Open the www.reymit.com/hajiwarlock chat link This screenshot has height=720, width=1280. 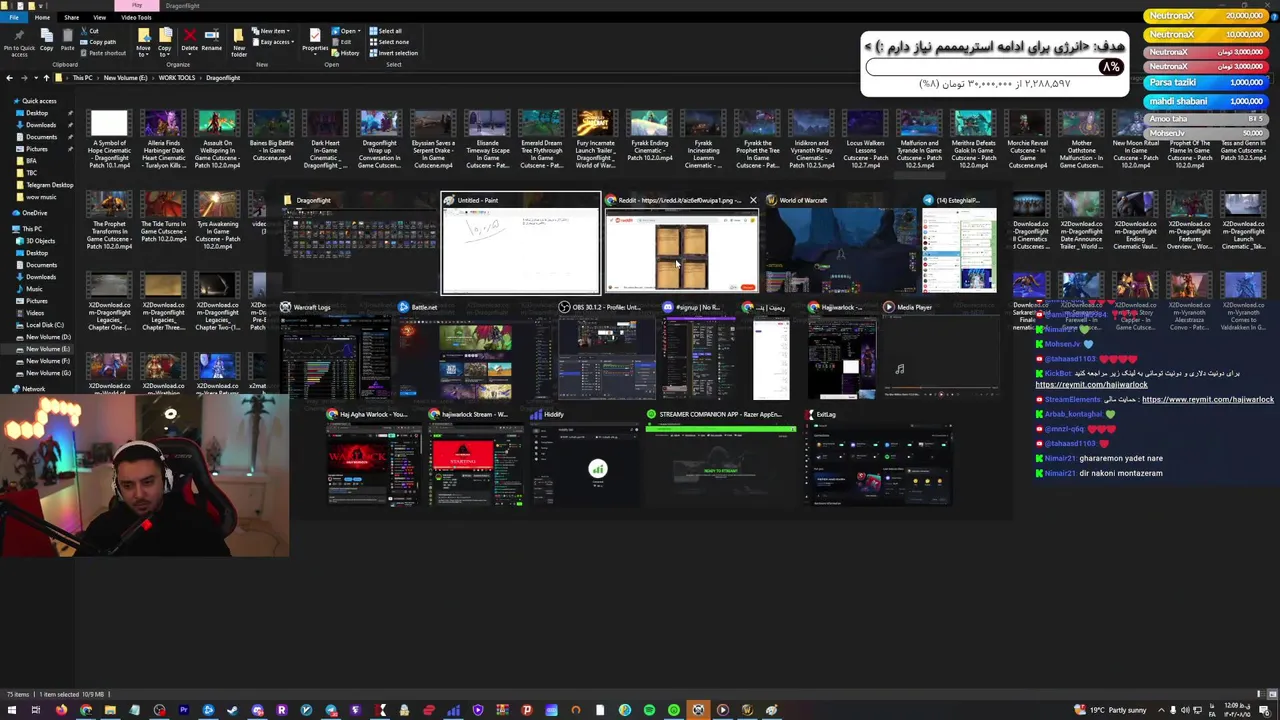tap(1207, 400)
